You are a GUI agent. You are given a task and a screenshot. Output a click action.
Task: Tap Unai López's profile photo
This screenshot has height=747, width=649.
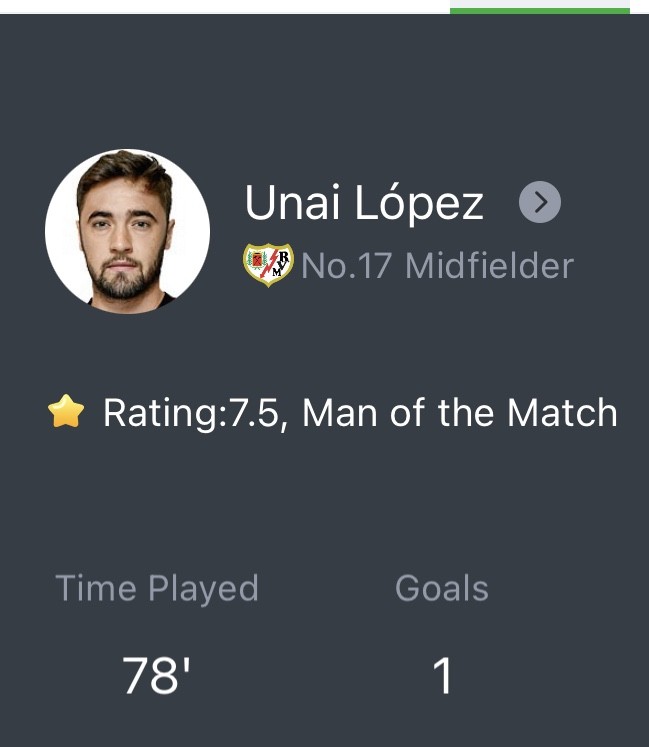[128, 231]
